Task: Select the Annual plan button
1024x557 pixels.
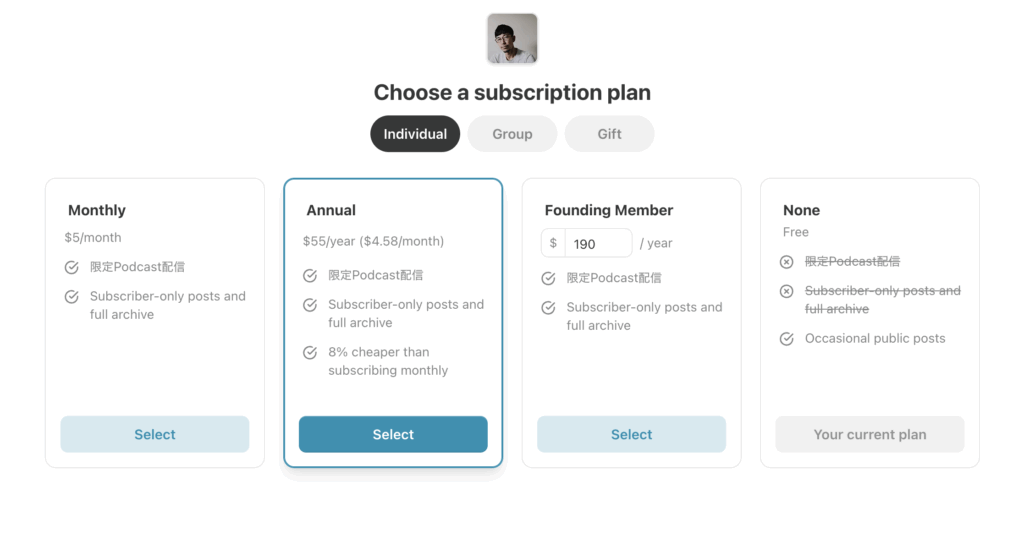Action: coord(393,435)
